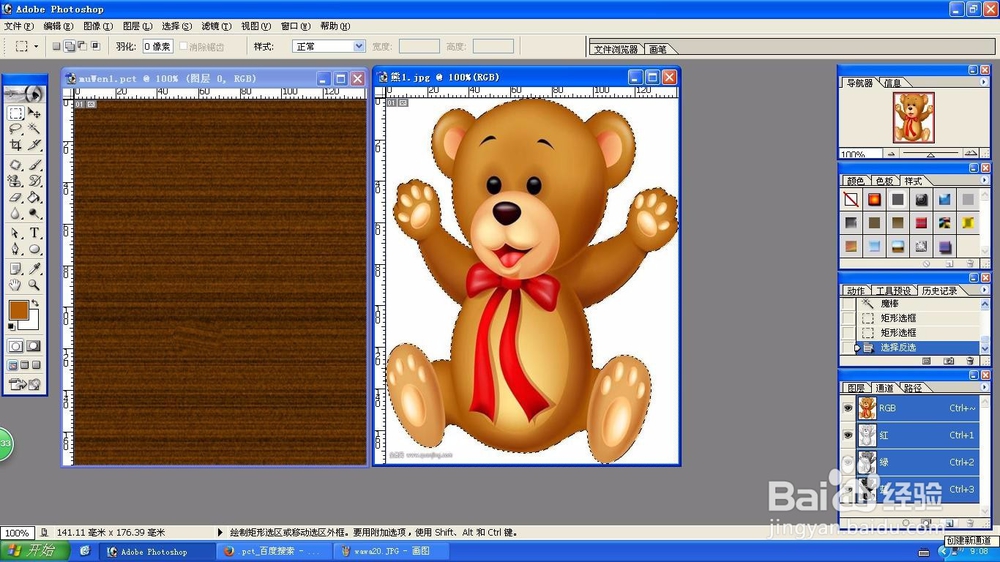The height and width of the screenshot is (562, 1000).
Task: Select the Brush tool
Action: click(34, 165)
